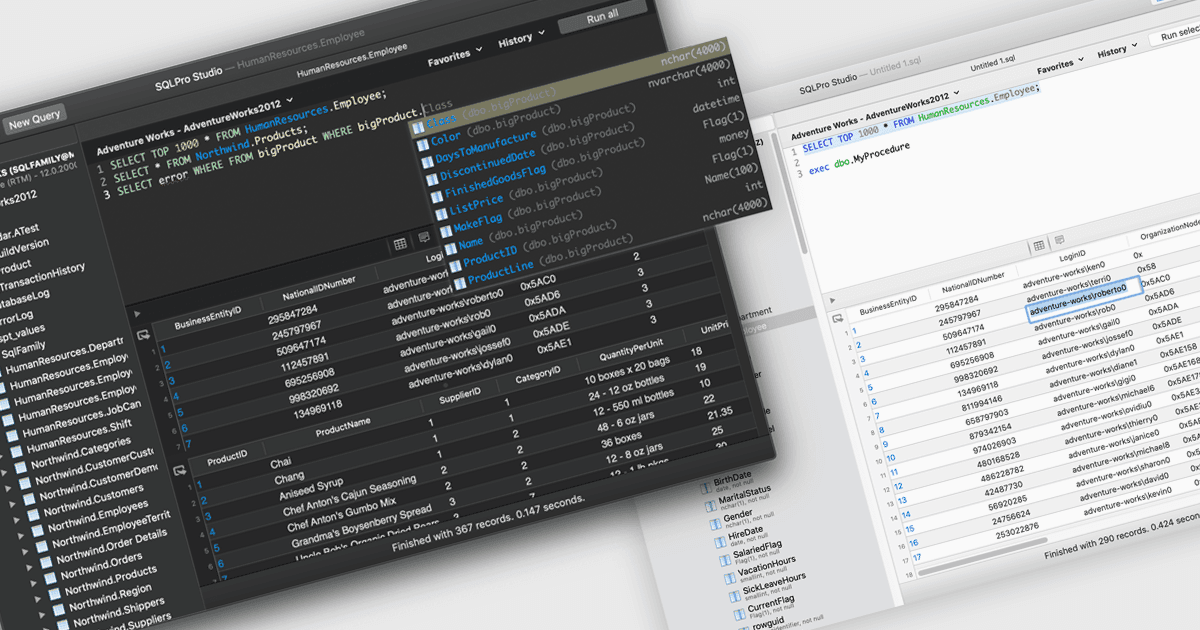The image size is (1200, 630).
Task: Choose DaysToManufacture icon in autocomplete list
Action: pos(426,163)
